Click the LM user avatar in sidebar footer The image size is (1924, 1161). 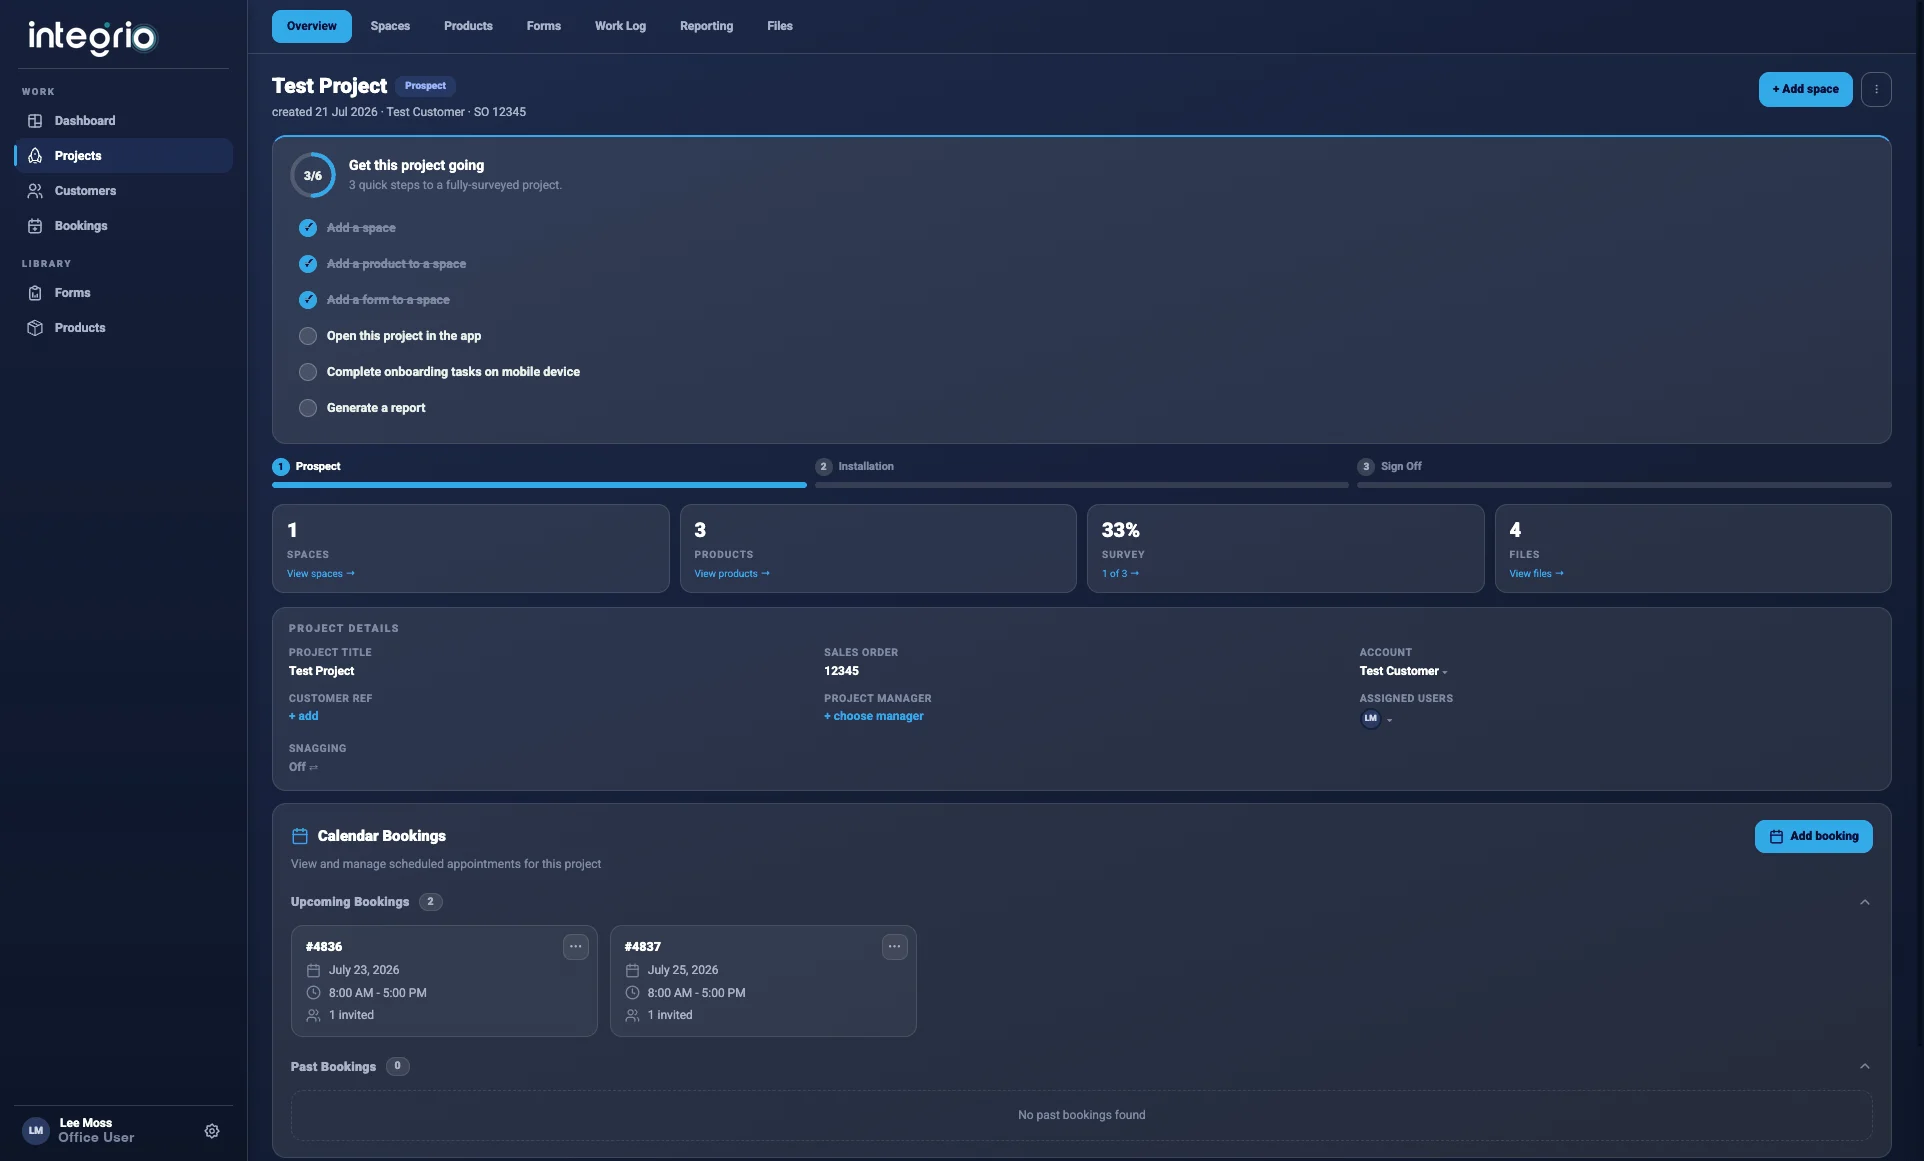[36, 1131]
